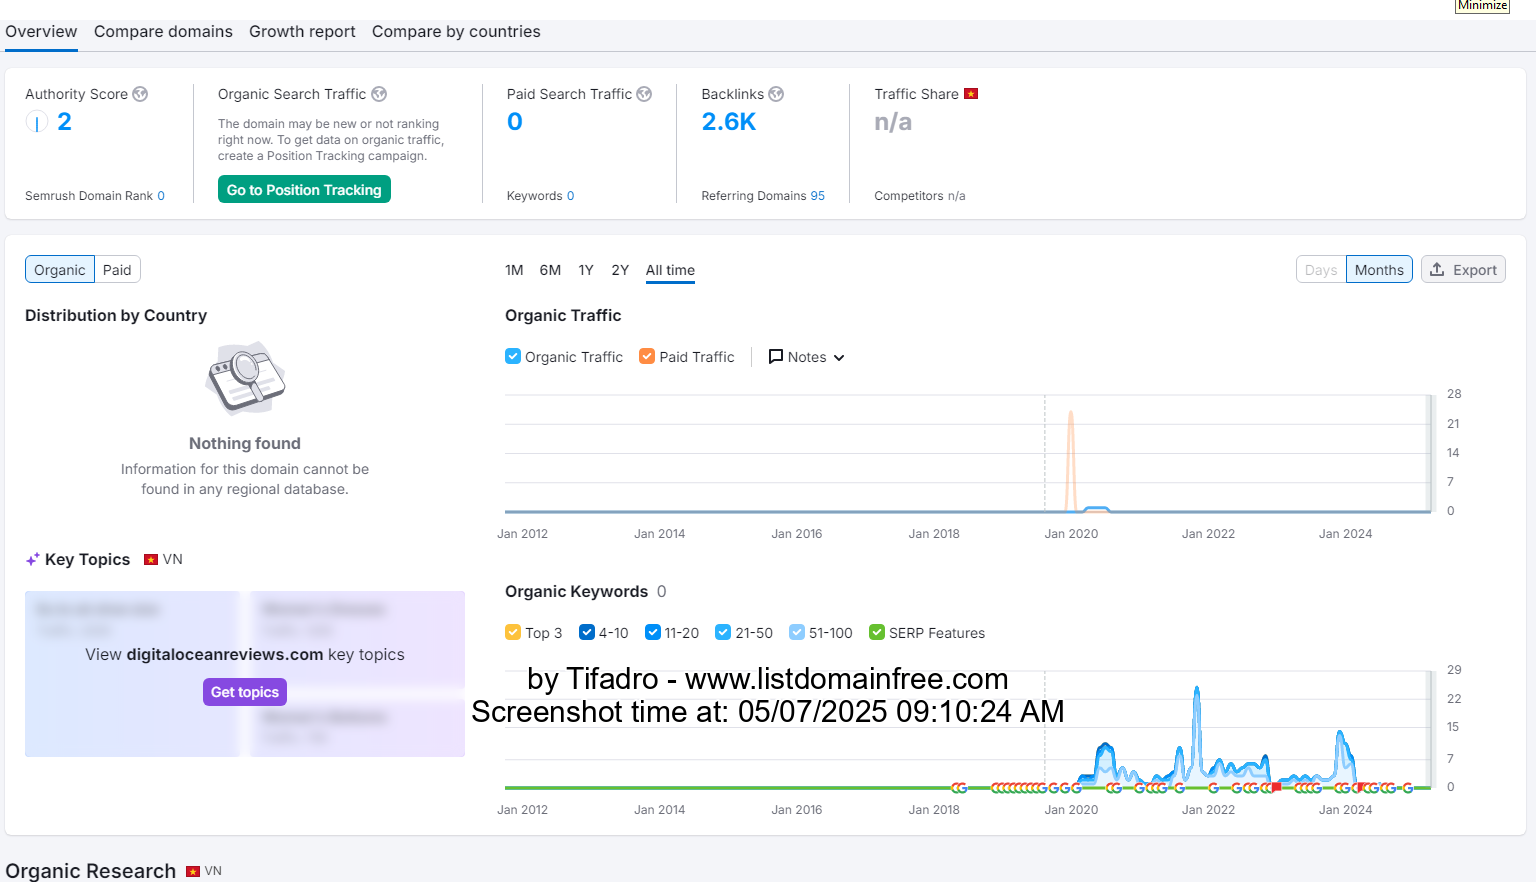Click the Organic Research heading
The image size is (1536, 882).
coord(91,871)
